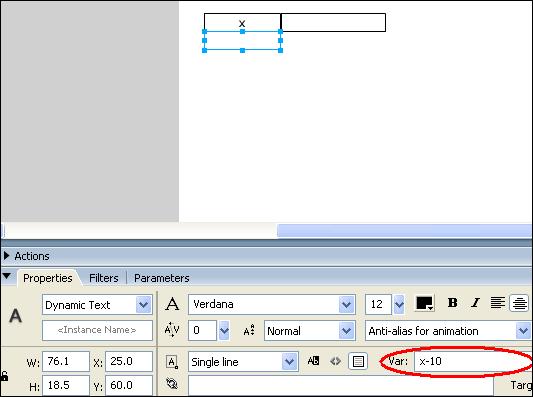Toggle bold text style
Image resolution: width=533 pixels, height=397 pixels.
click(452, 303)
